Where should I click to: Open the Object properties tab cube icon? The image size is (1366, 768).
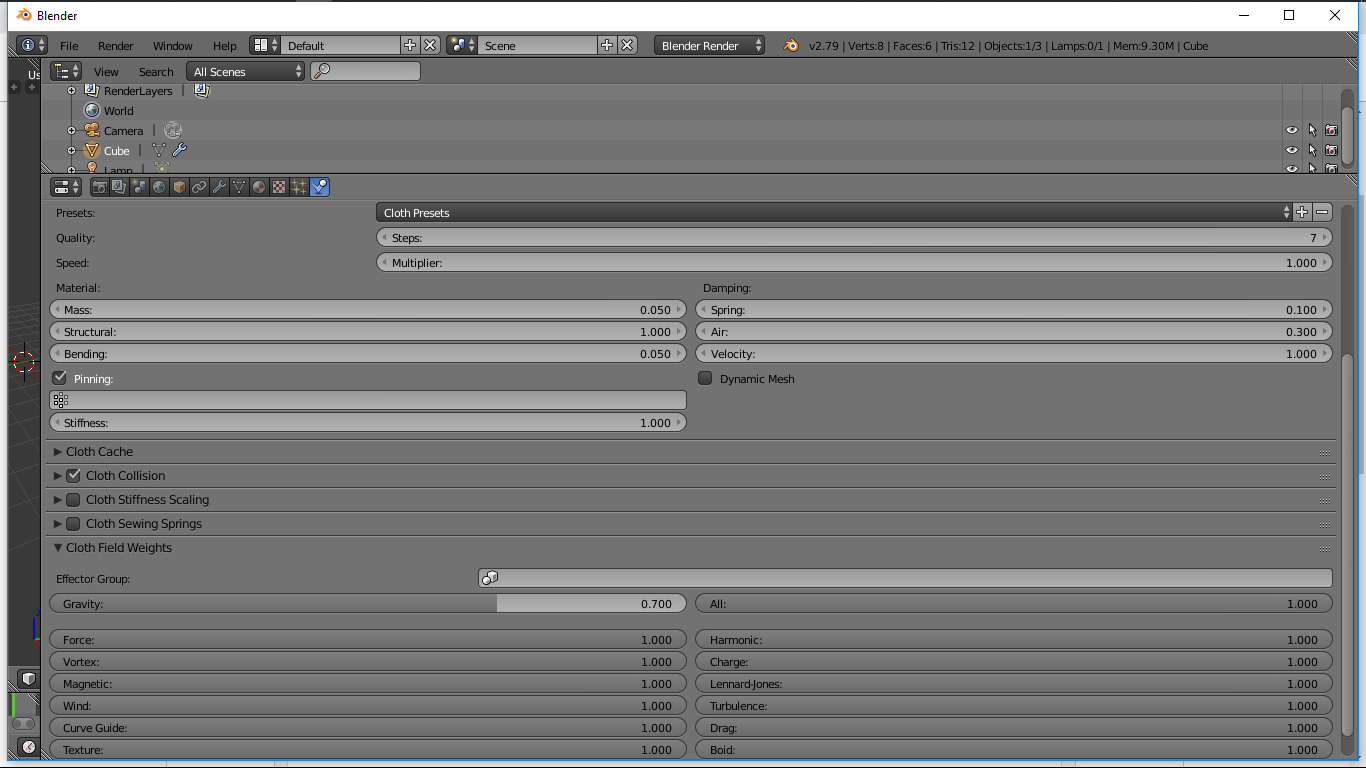pos(179,187)
